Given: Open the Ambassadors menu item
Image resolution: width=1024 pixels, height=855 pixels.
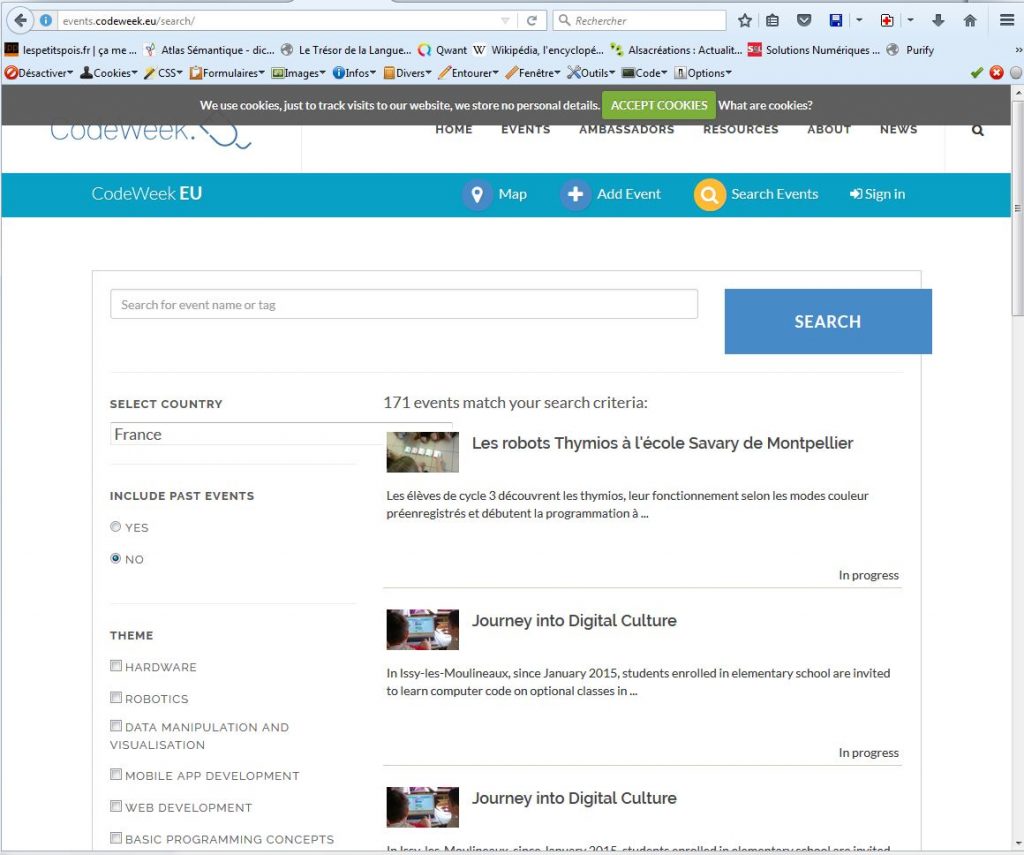Looking at the screenshot, I should pyautogui.click(x=626, y=130).
